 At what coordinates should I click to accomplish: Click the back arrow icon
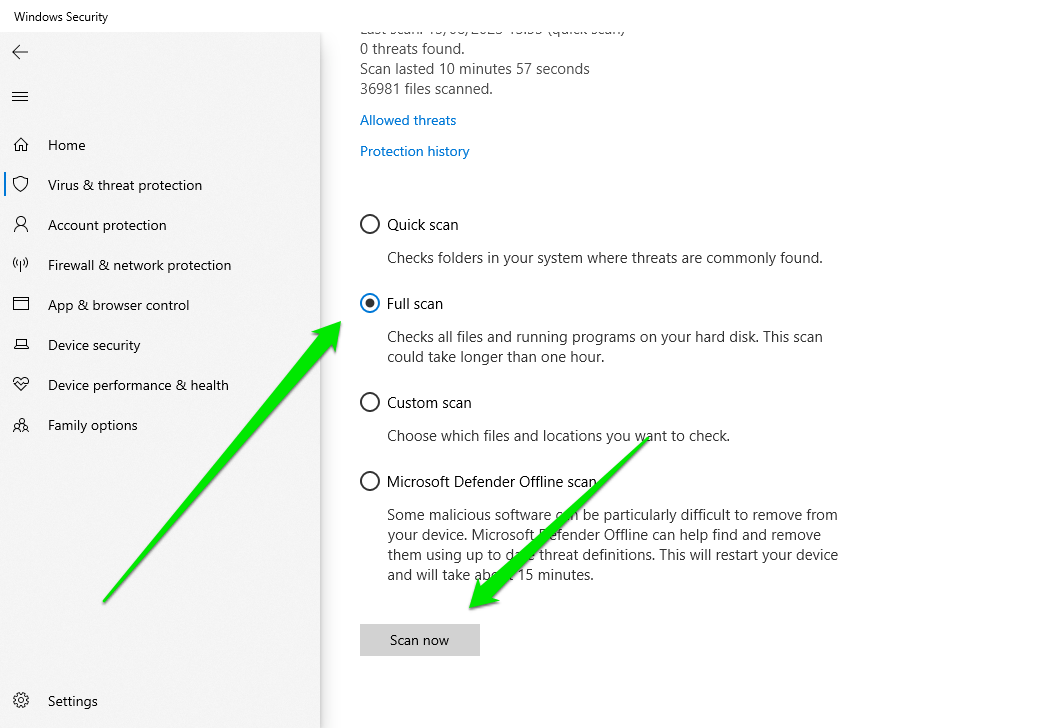pos(20,52)
